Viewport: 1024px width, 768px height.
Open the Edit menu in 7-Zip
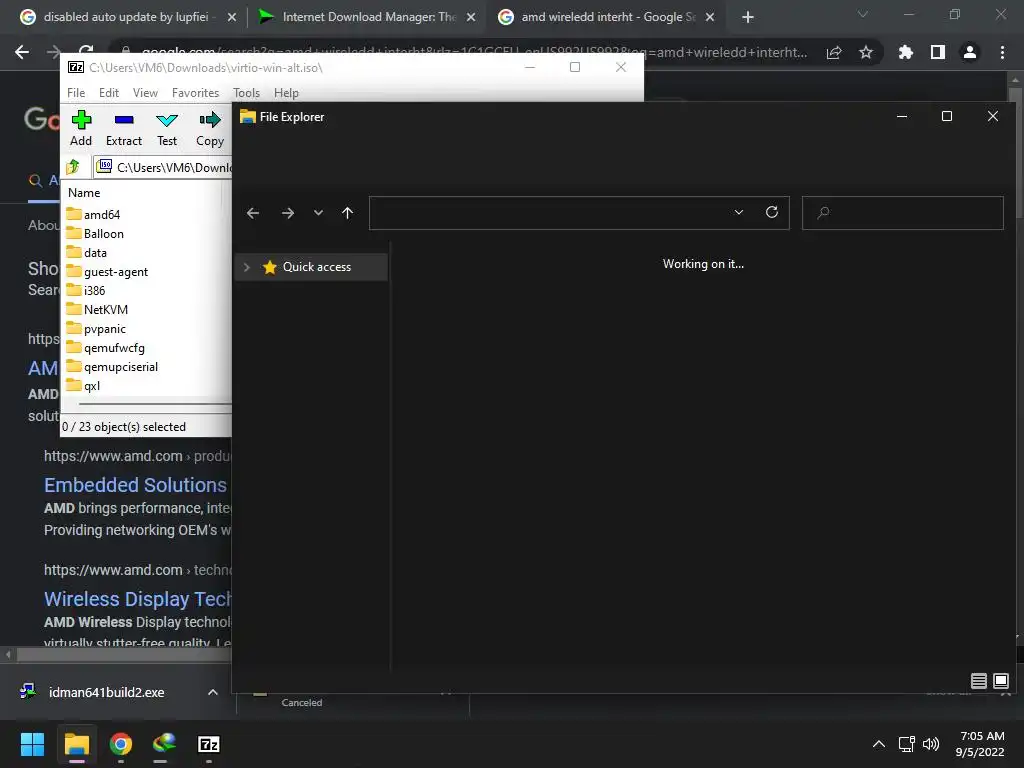tap(108, 93)
